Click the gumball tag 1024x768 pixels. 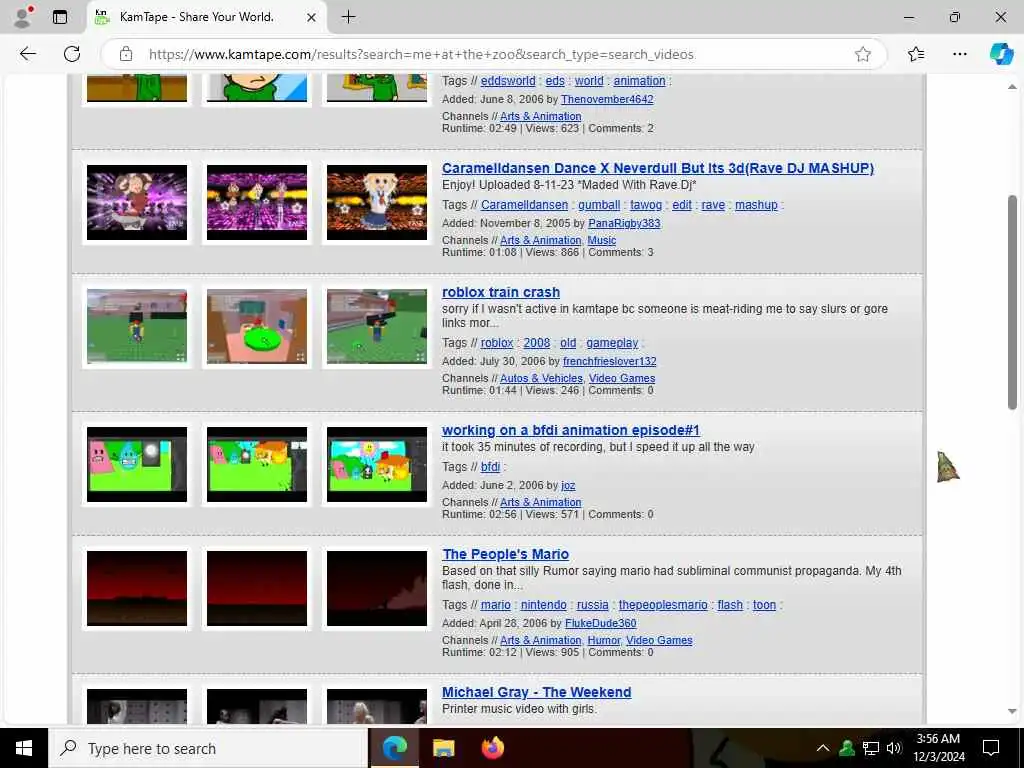599,205
